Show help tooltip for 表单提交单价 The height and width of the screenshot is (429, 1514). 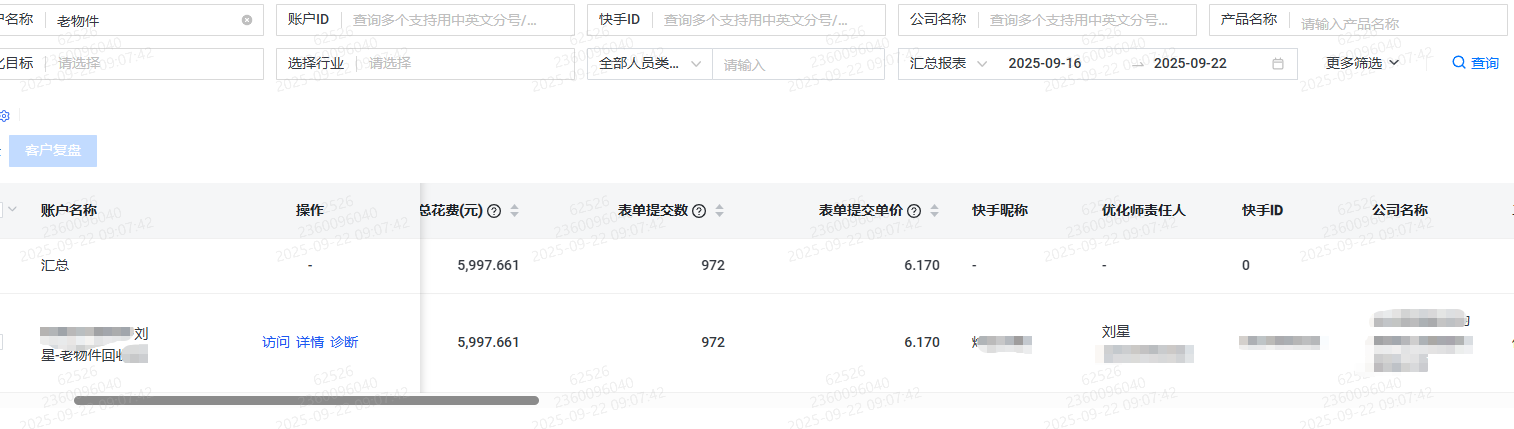914,211
